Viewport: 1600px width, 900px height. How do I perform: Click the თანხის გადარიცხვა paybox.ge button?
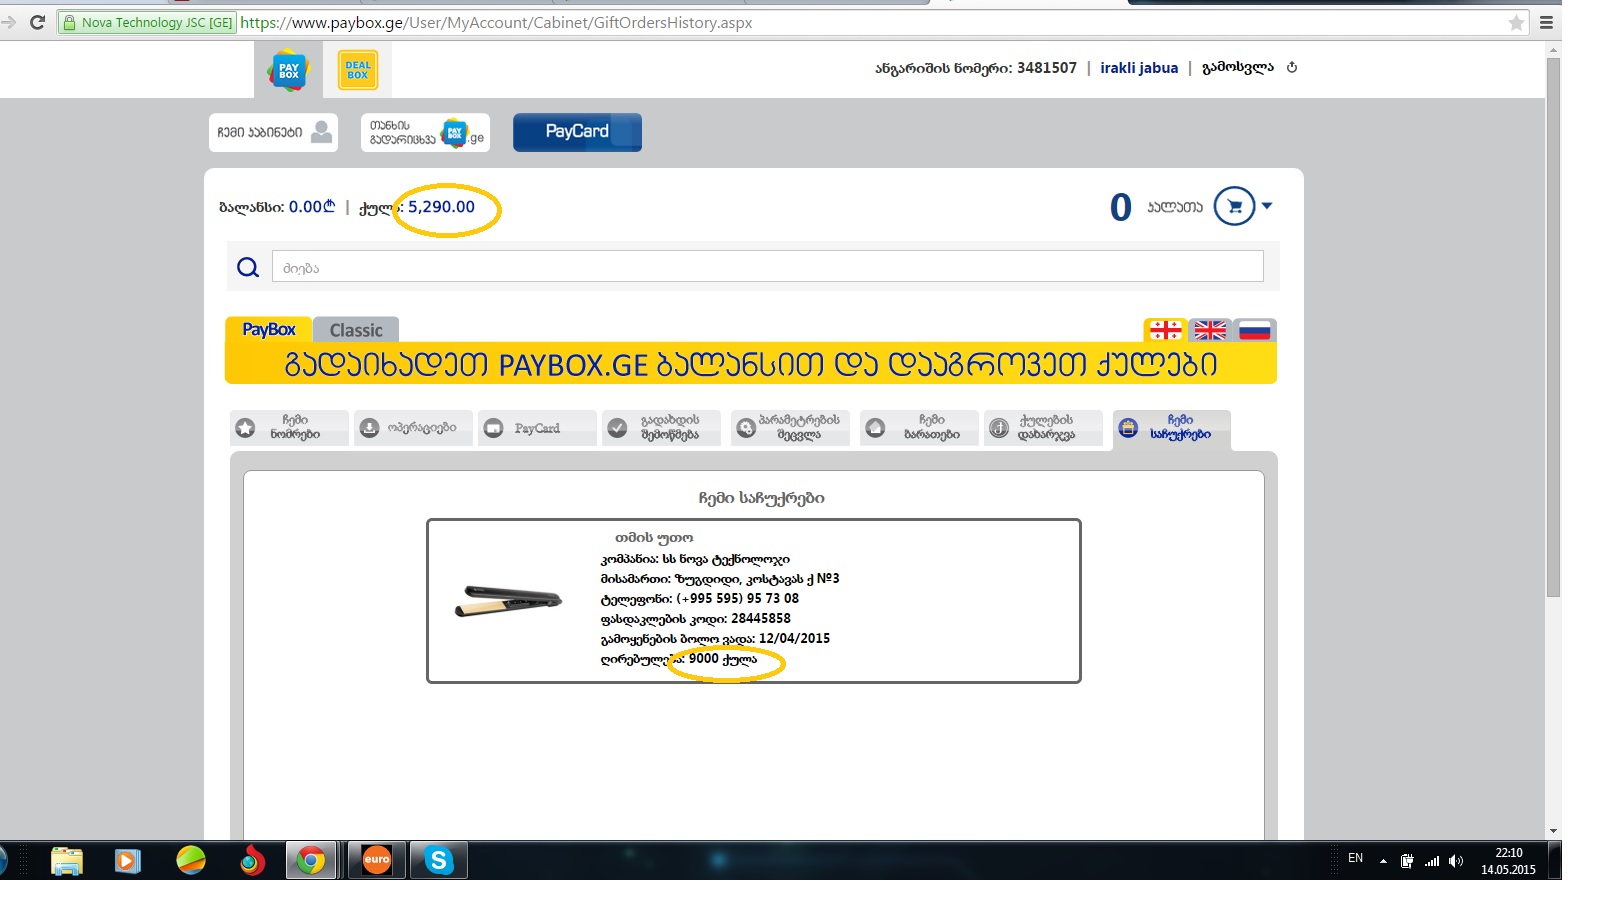[425, 132]
